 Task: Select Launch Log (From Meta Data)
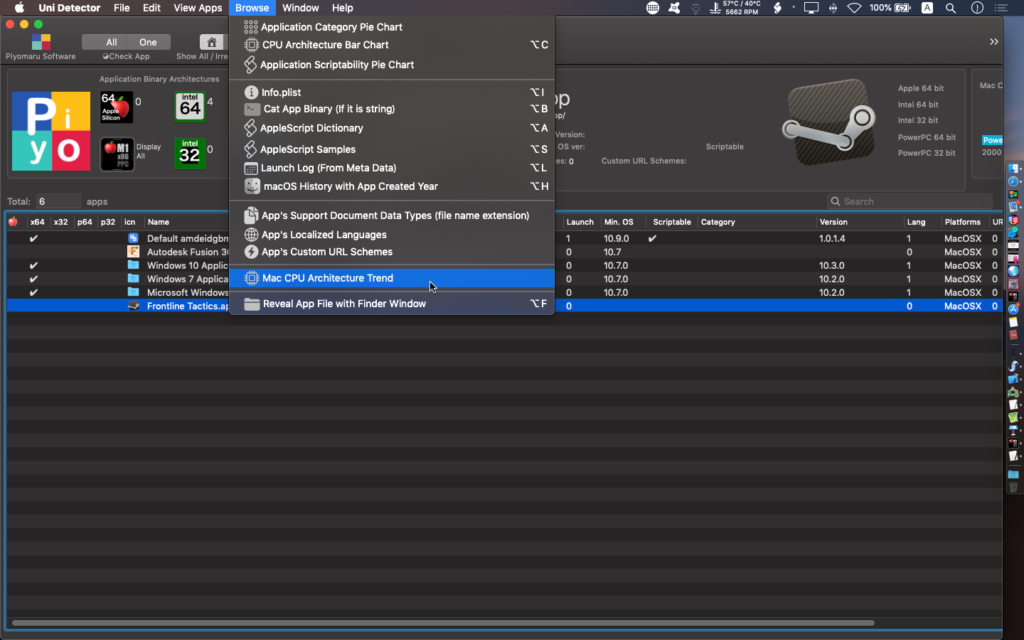point(392,168)
